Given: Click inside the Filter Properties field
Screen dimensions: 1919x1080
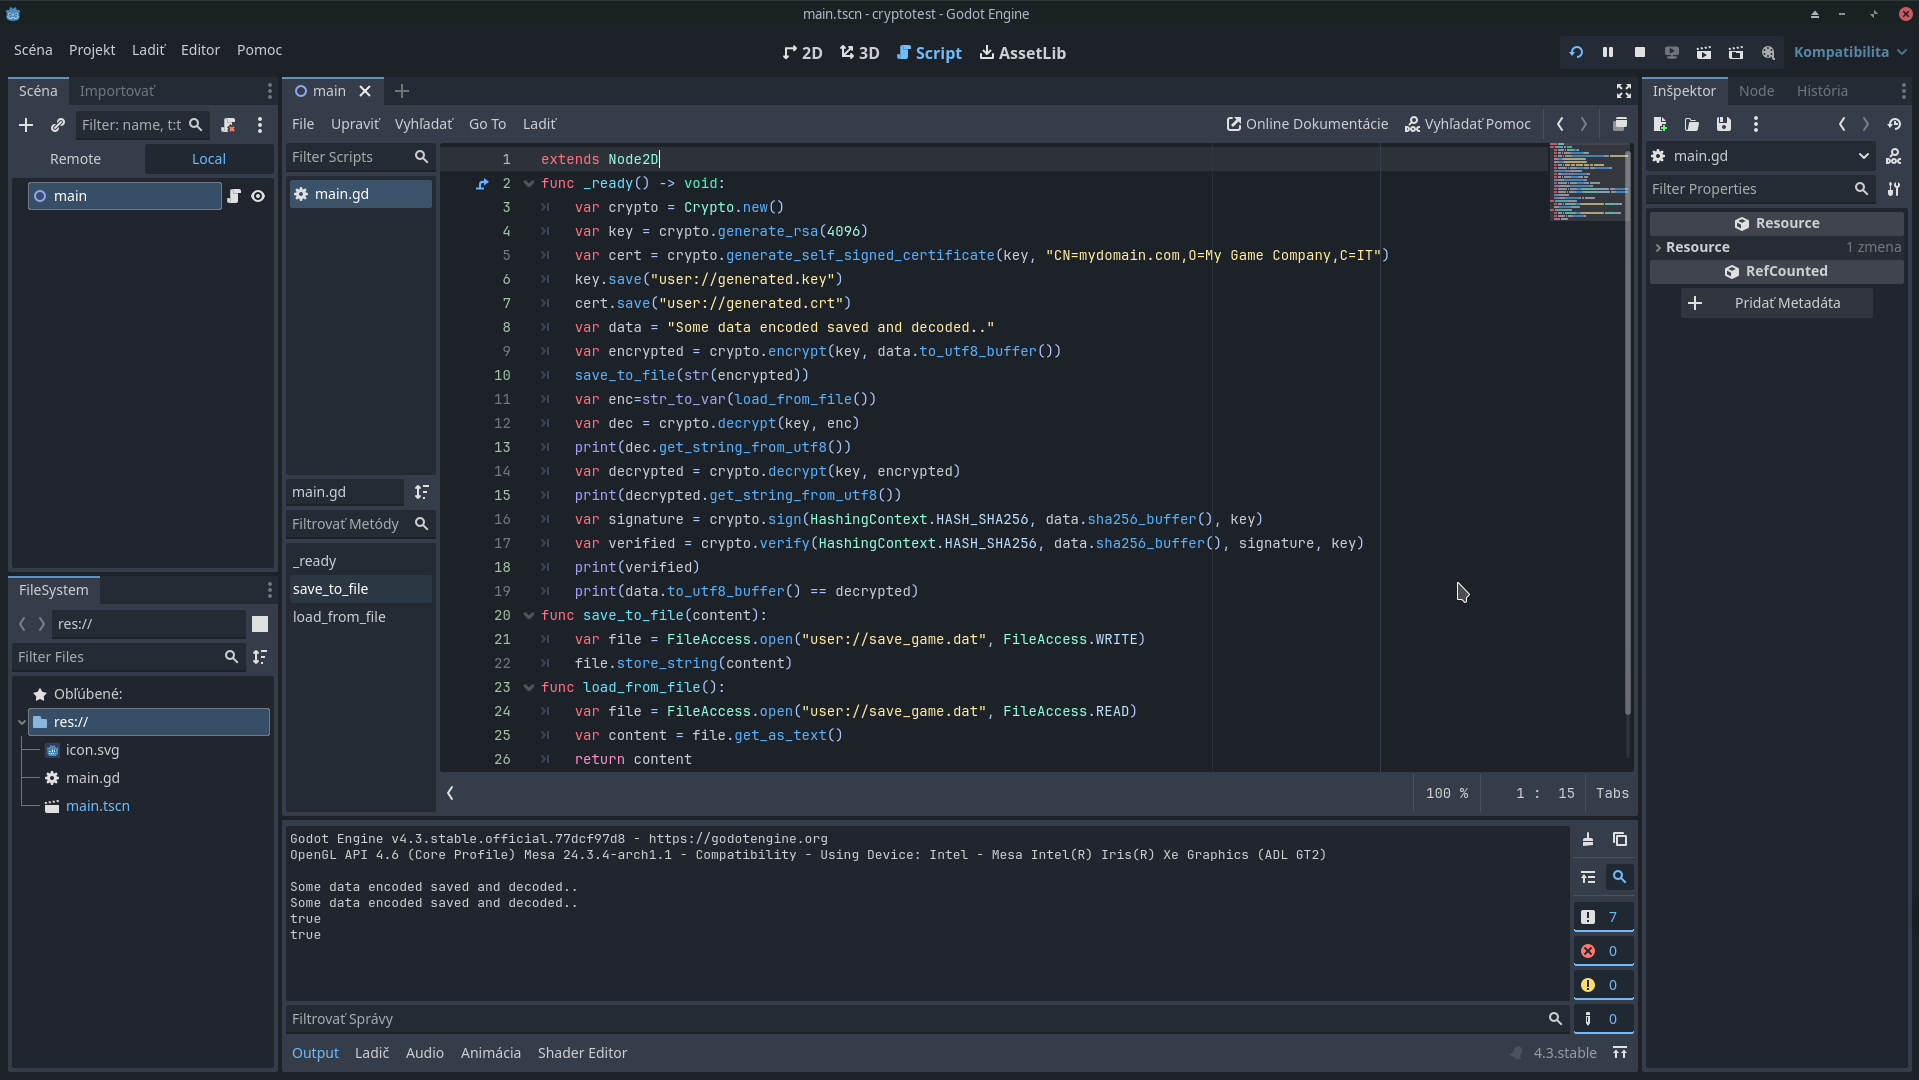Looking at the screenshot, I should pyautogui.click(x=1750, y=189).
